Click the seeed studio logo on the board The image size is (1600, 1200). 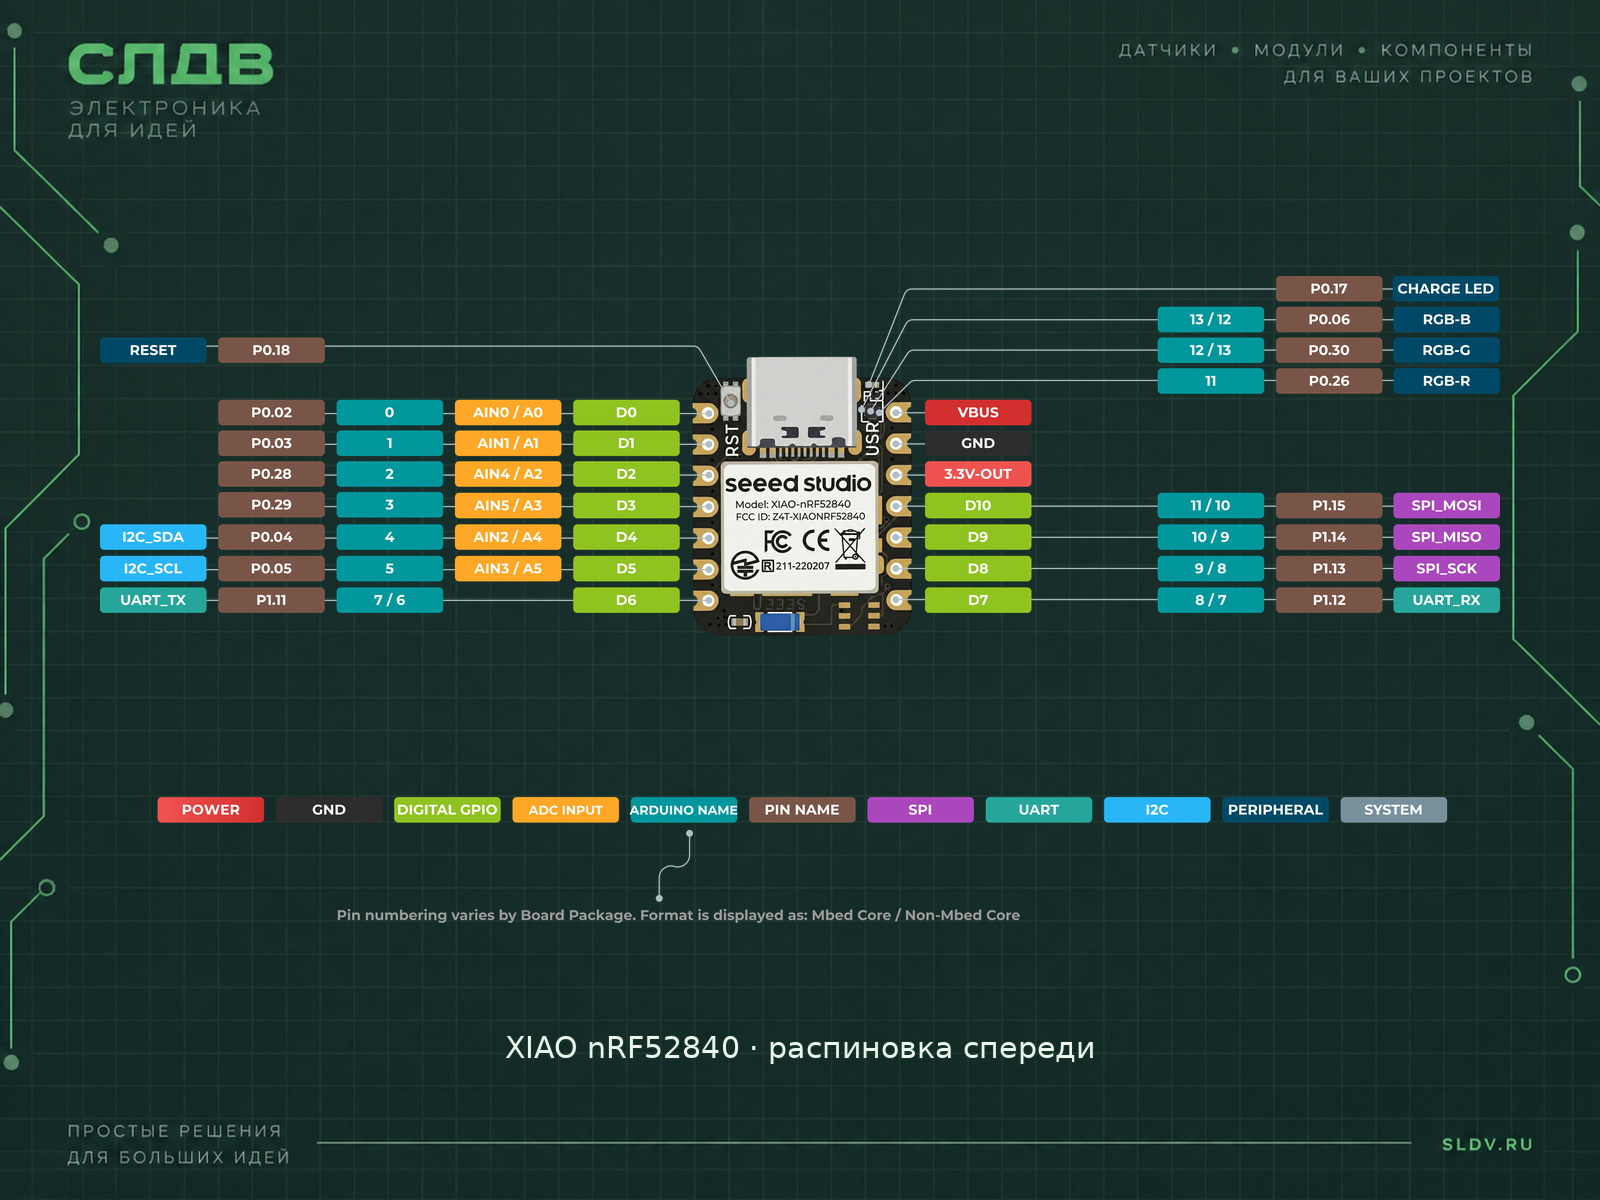click(798, 483)
